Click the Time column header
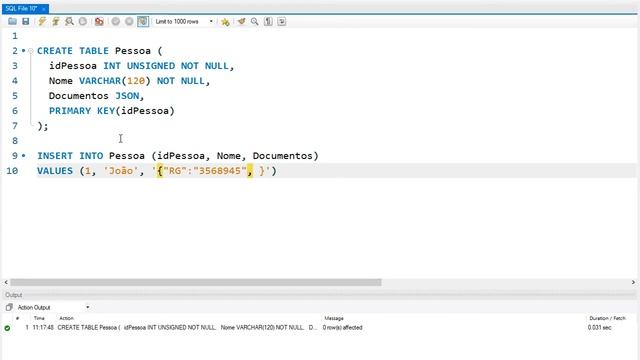The height and width of the screenshot is (360, 640). [39, 318]
